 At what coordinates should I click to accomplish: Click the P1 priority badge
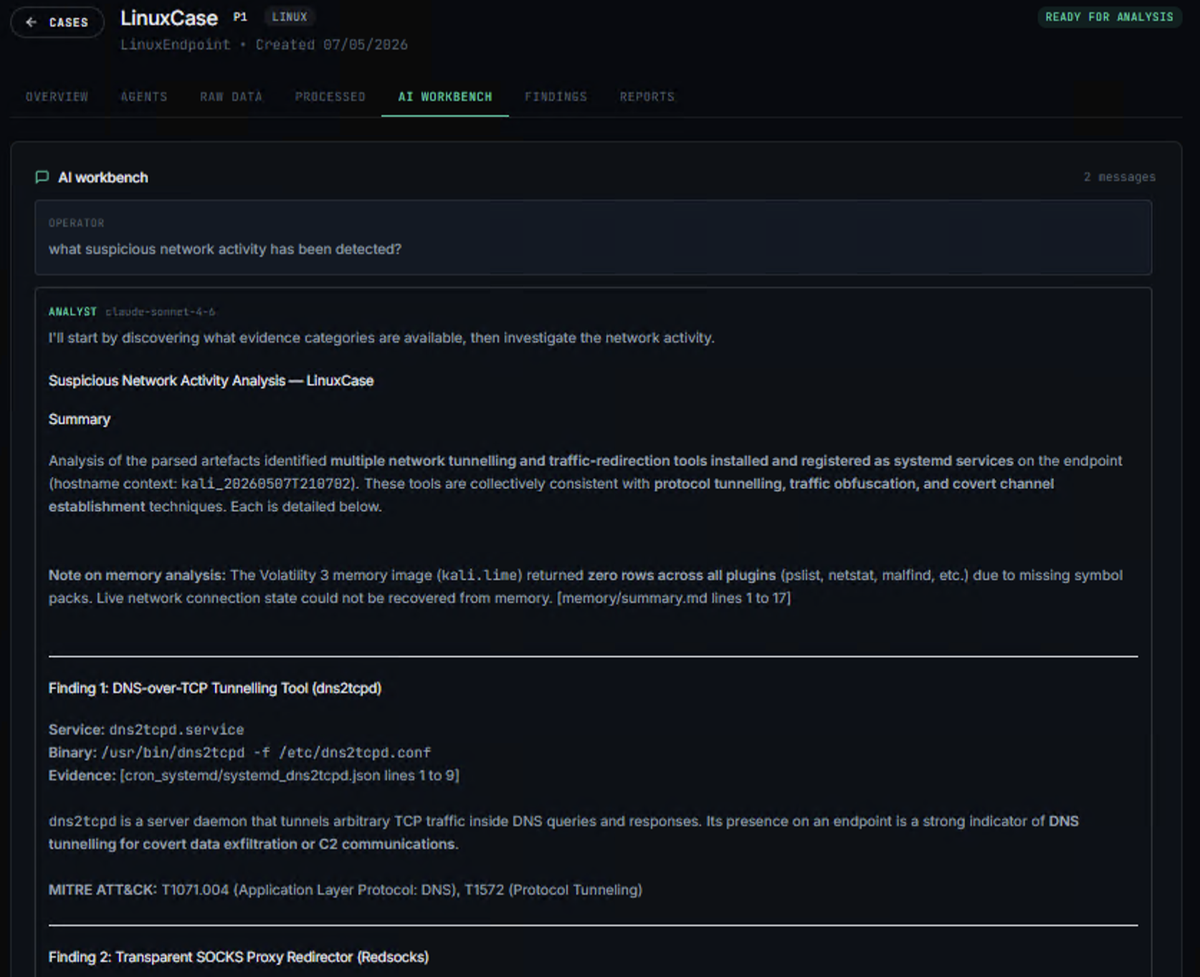click(240, 17)
